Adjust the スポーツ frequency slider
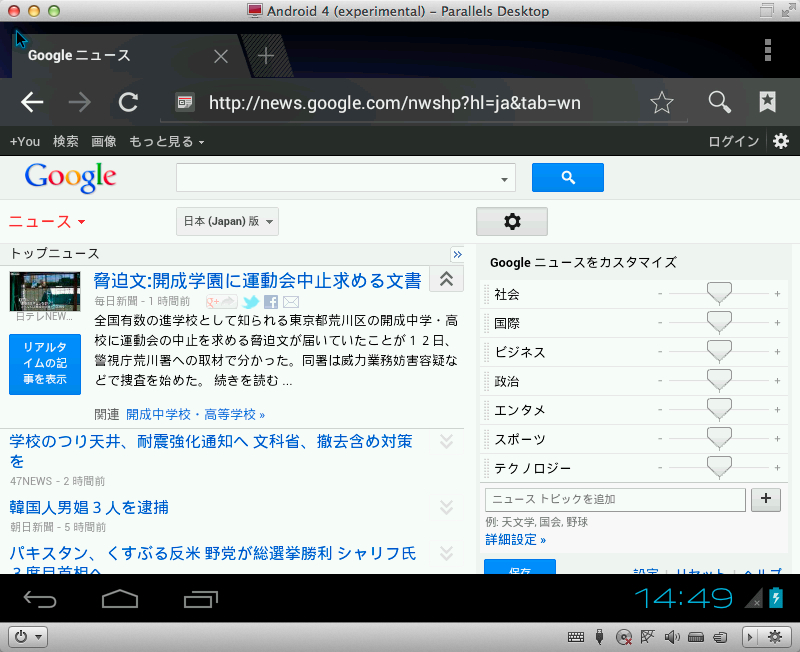The image size is (800, 652). pos(719,439)
